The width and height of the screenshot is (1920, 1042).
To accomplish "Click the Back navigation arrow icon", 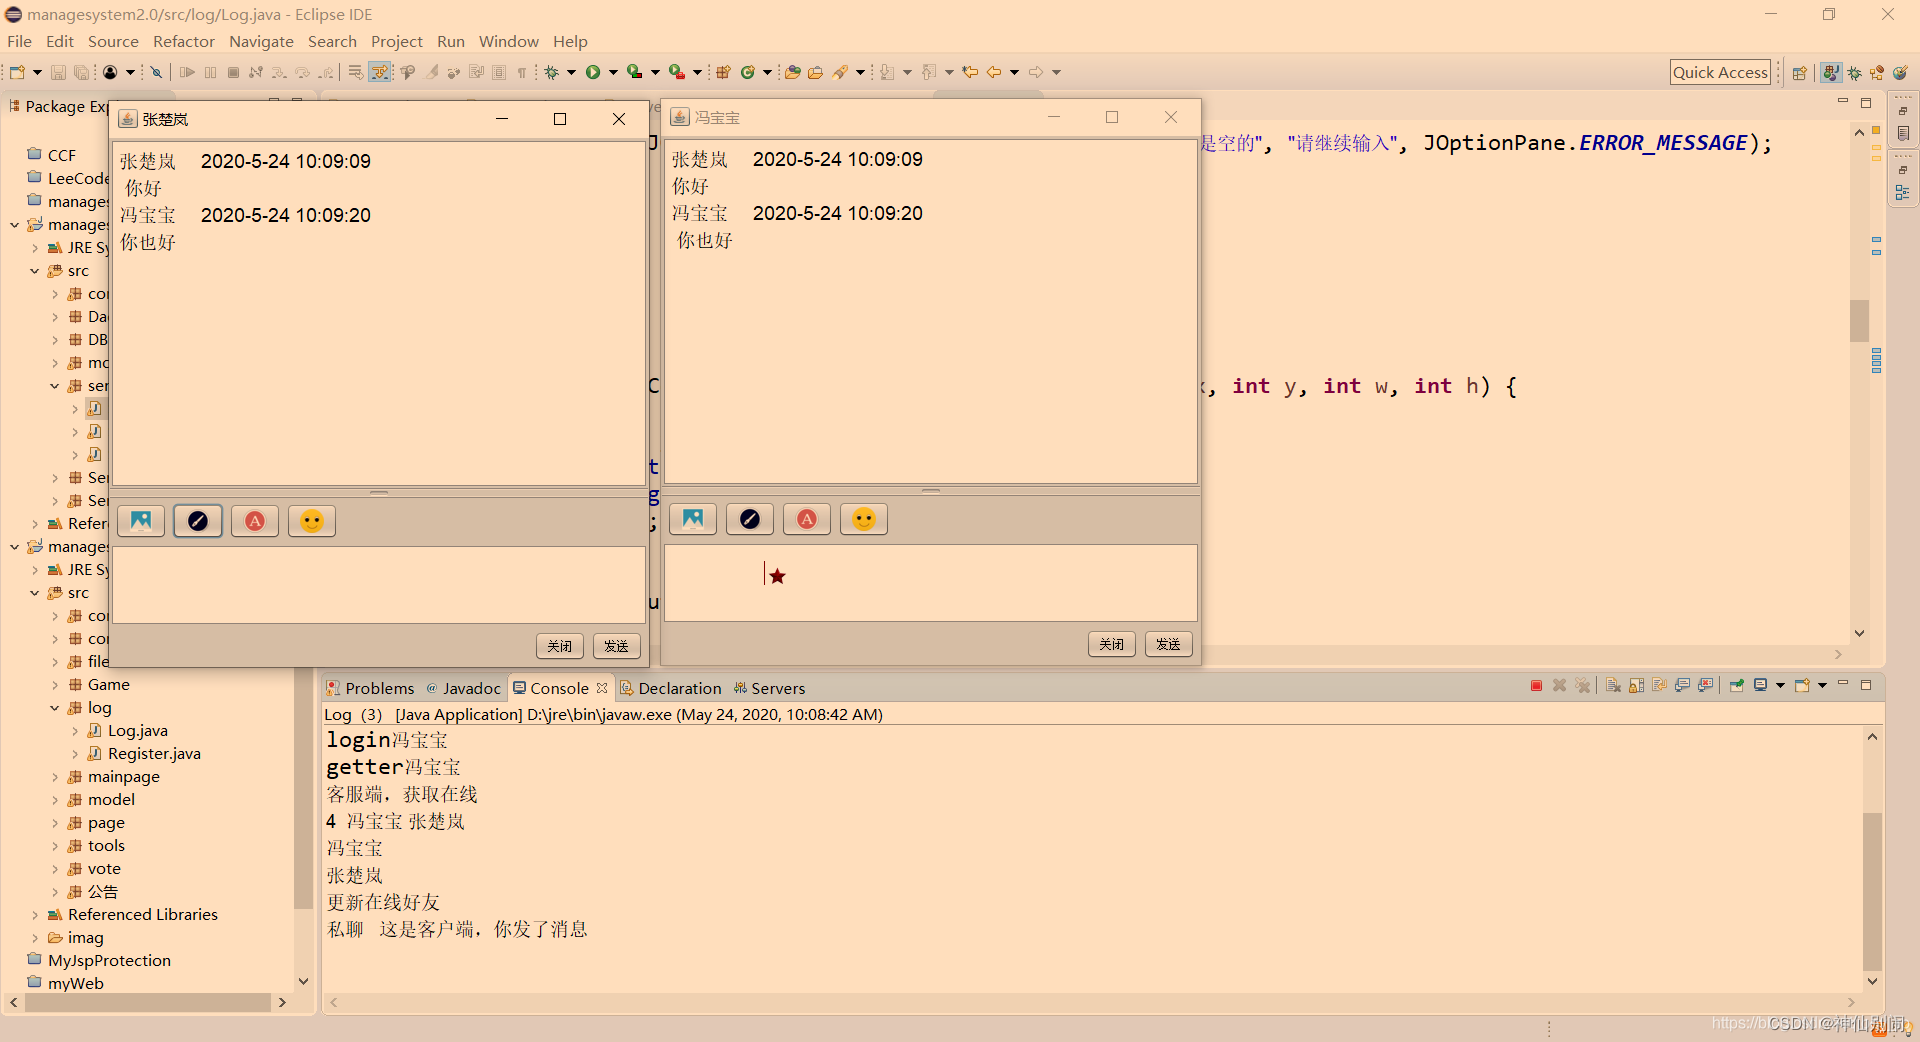I will pos(993,72).
